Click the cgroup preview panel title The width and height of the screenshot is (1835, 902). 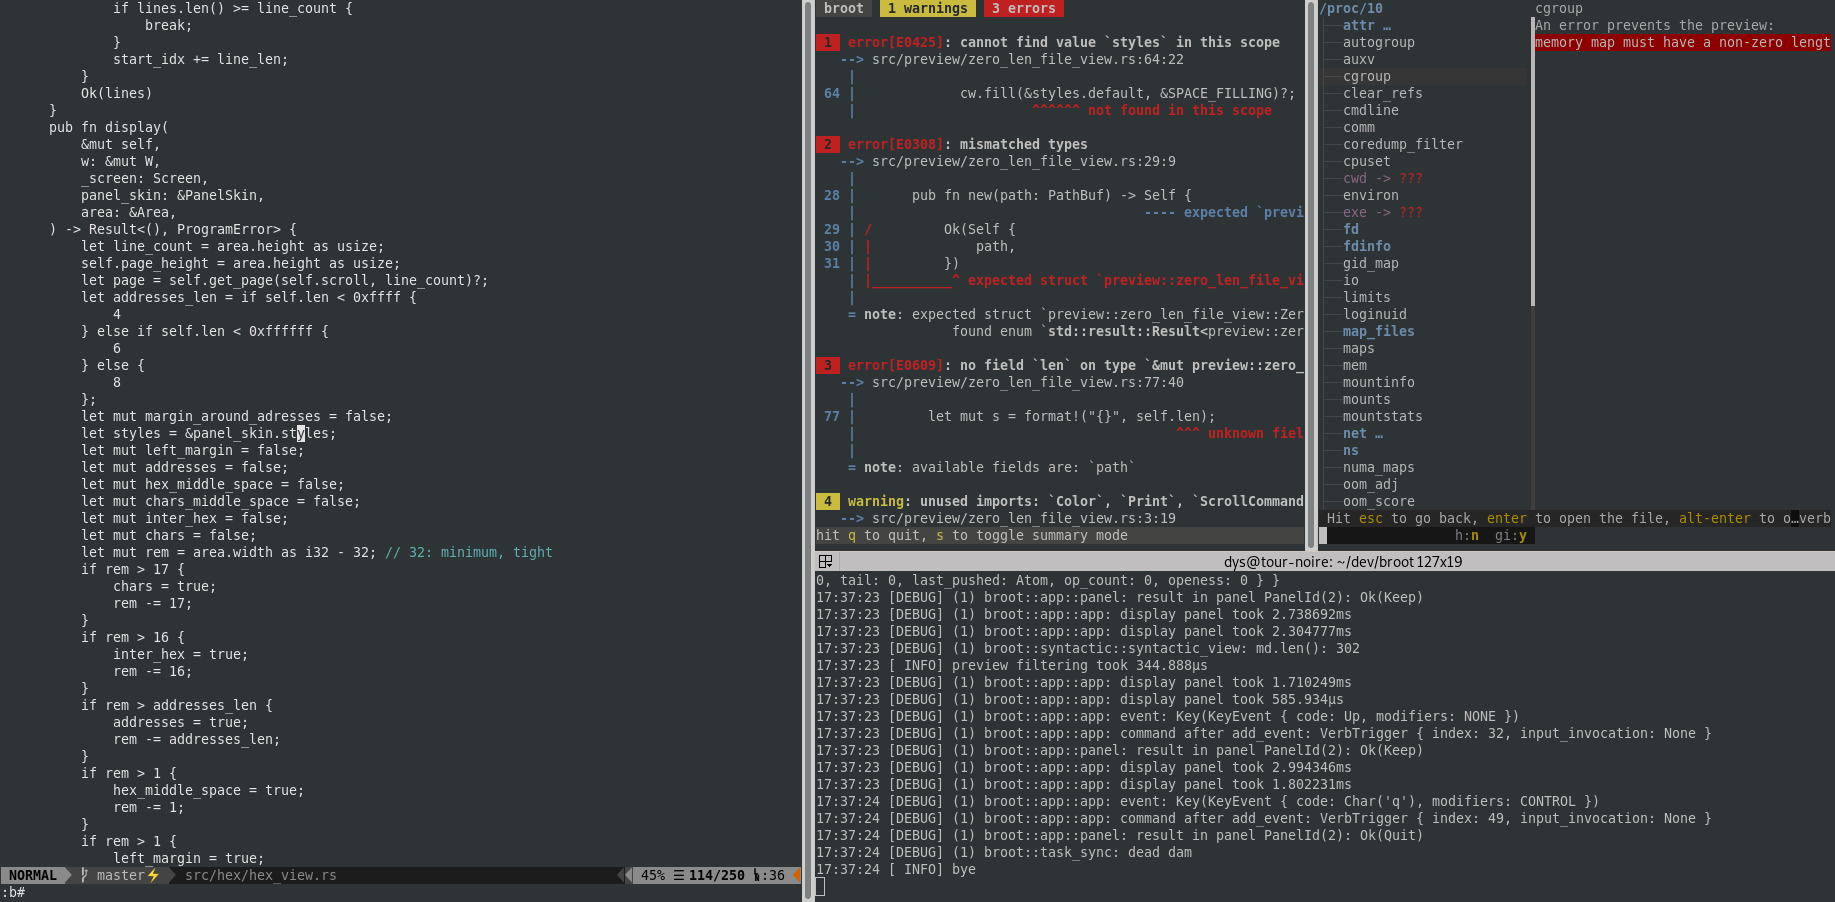[x=1559, y=8]
